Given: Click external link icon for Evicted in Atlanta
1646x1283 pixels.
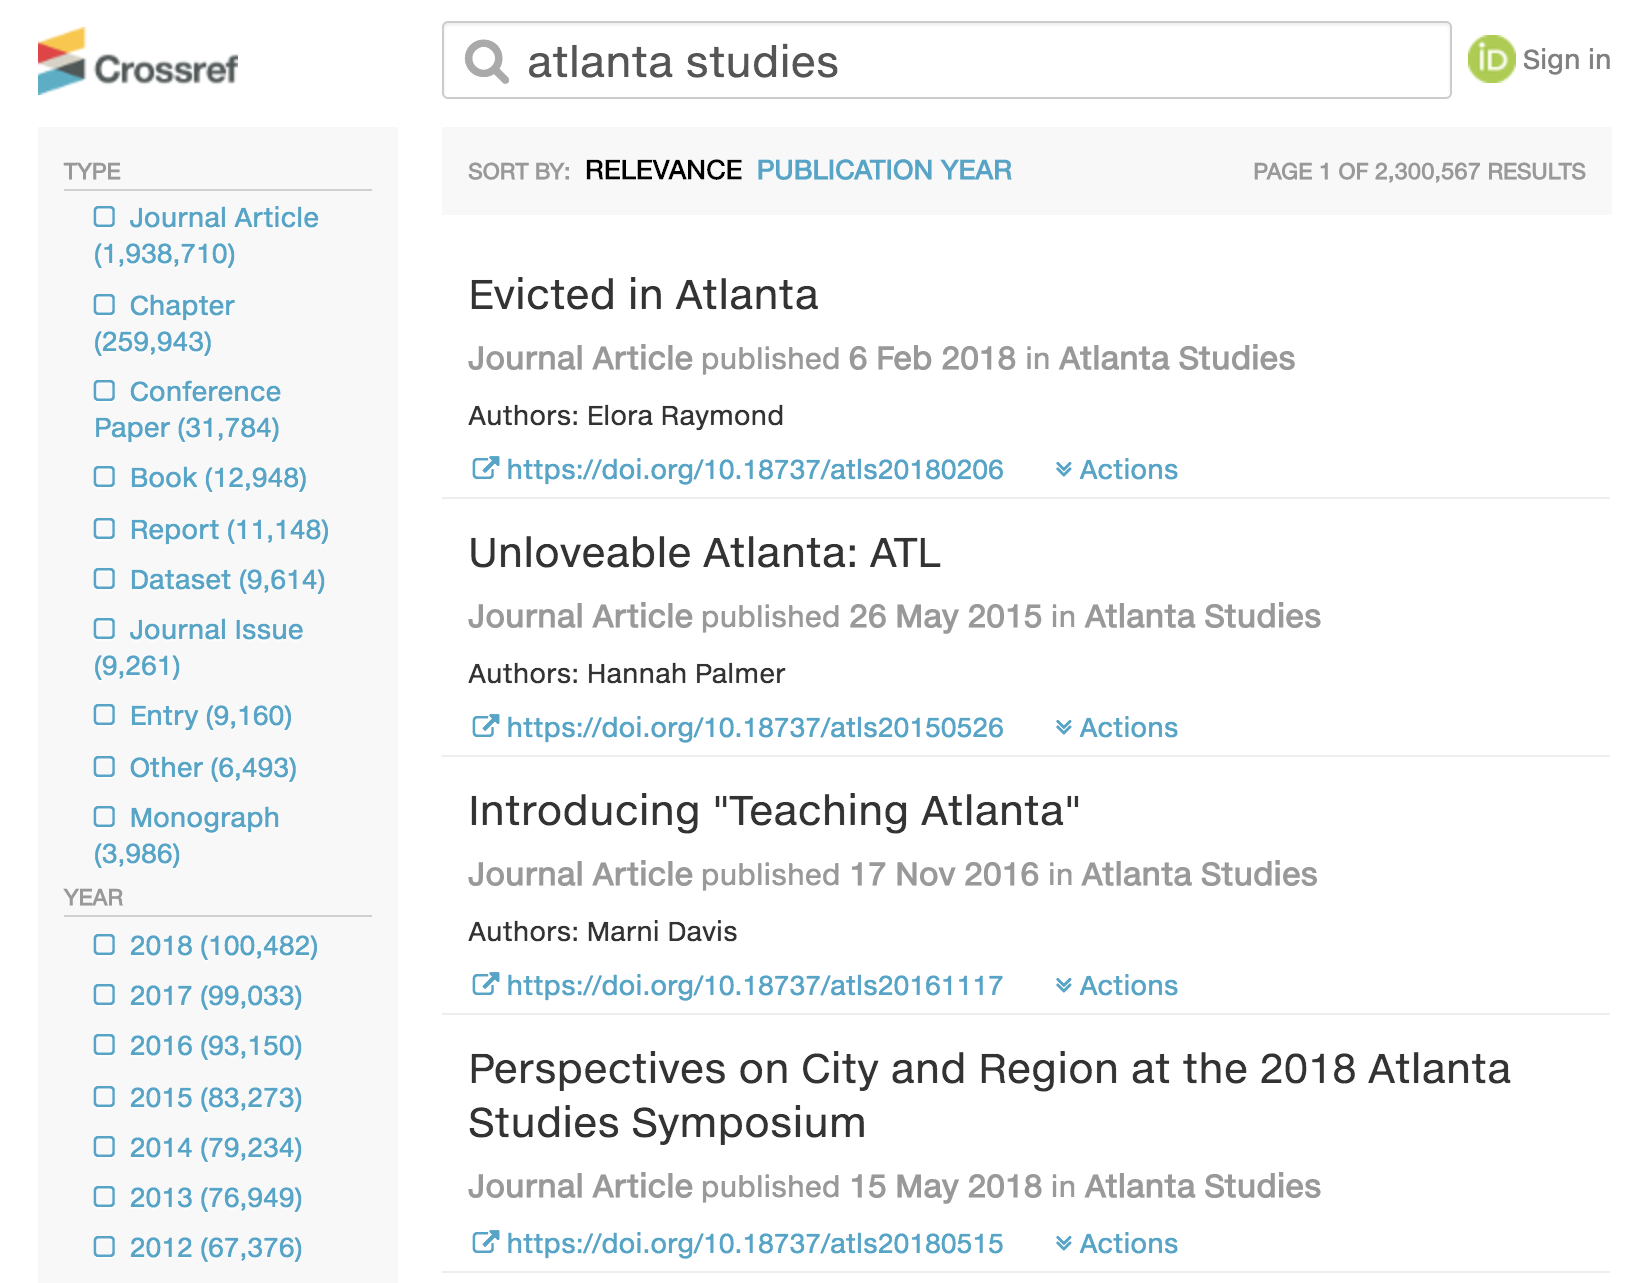Looking at the screenshot, I should click(485, 468).
